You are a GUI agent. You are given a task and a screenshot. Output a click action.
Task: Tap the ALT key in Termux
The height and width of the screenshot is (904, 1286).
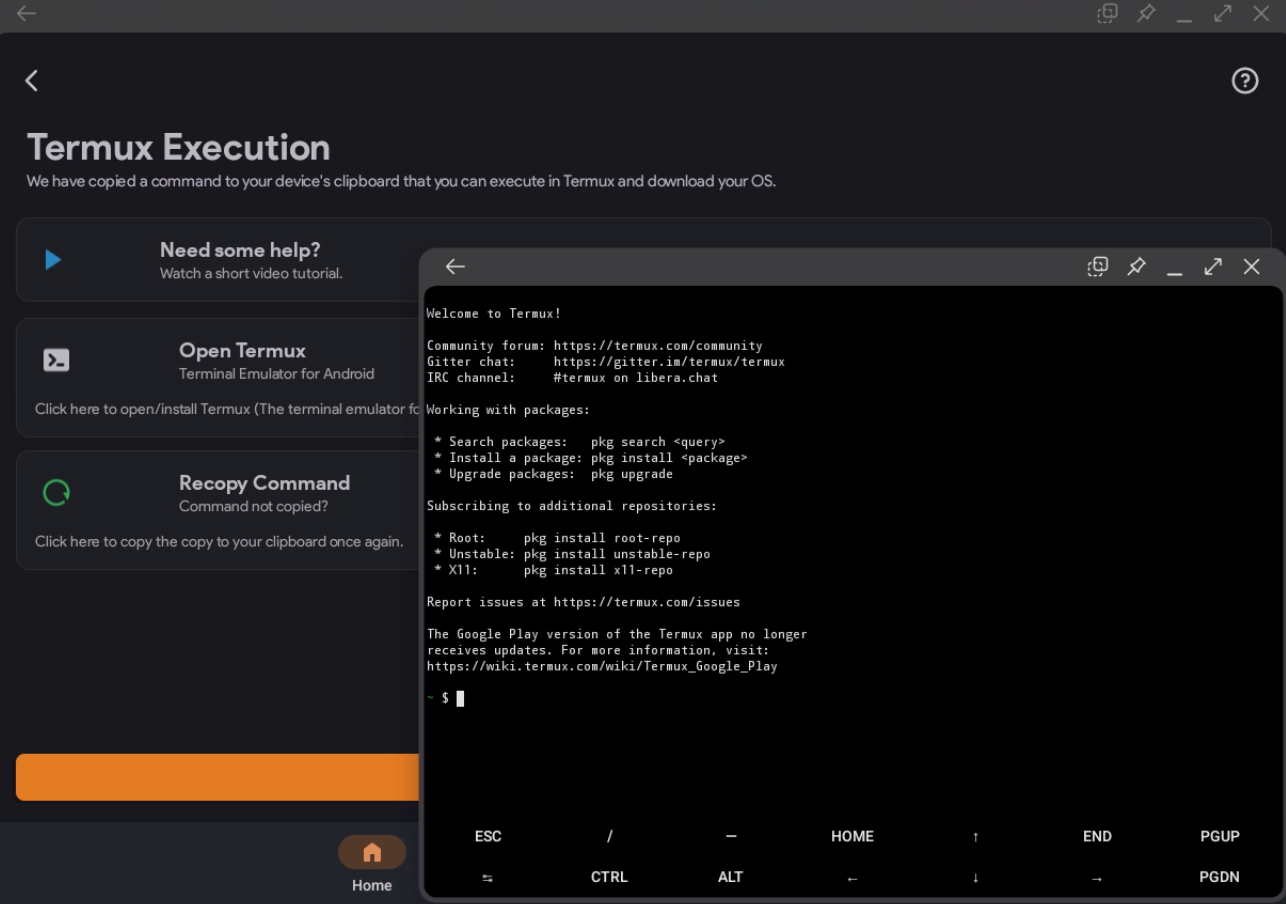click(x=731, y=877)
